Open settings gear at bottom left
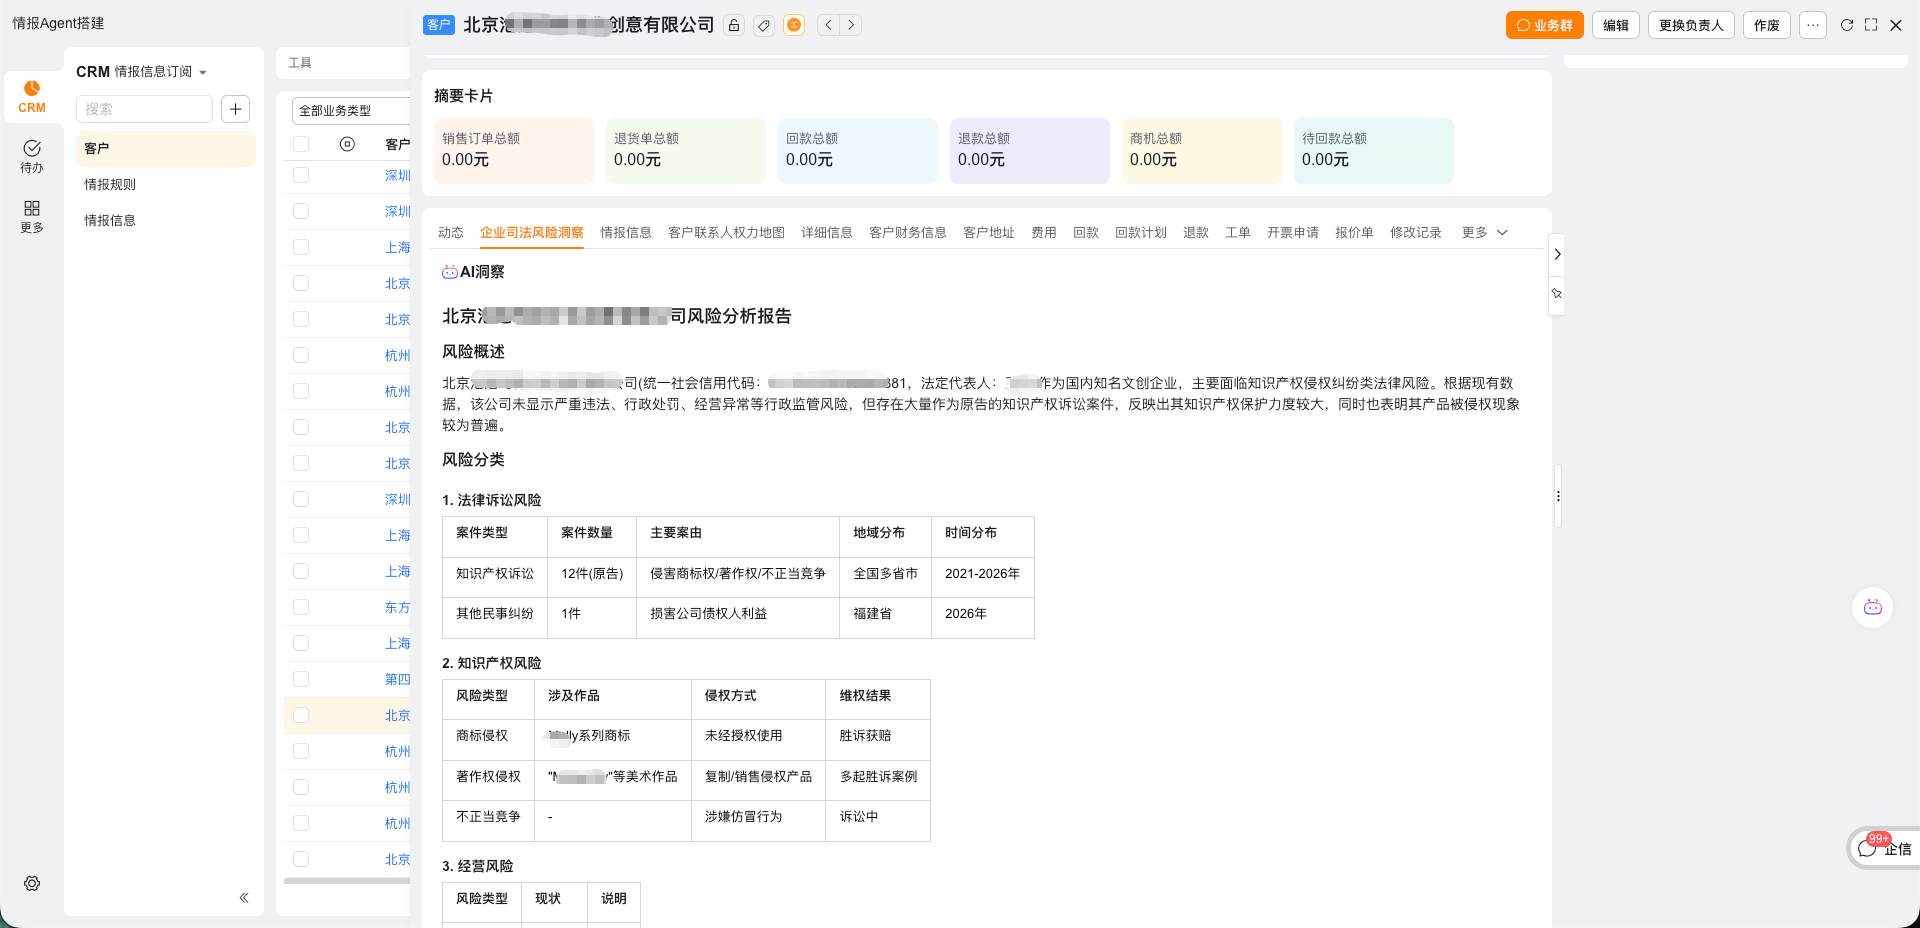Image resolution: width=1920 pixels, height=928 pixels. pos(32,883)
